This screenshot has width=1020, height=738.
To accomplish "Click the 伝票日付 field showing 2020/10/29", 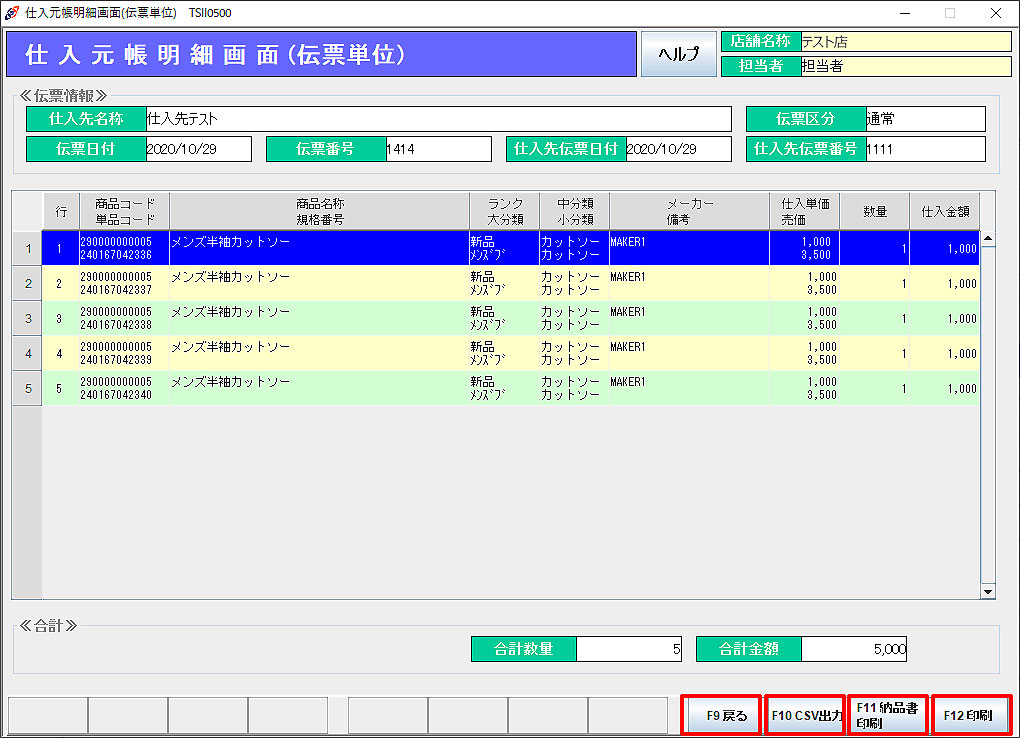I will click(x=198, y=149).
